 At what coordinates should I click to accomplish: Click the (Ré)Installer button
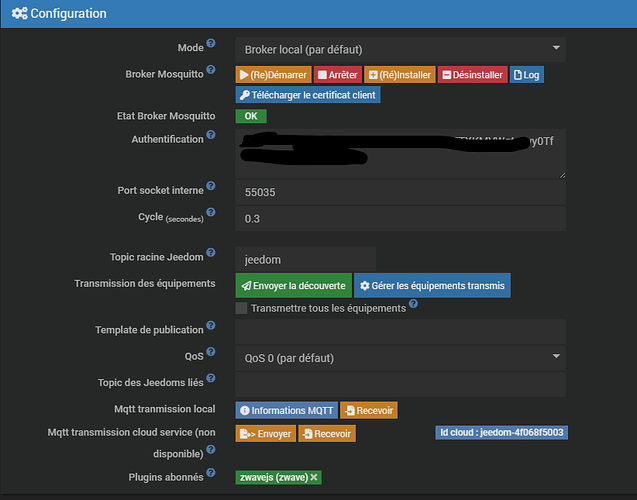pos(398,75)
